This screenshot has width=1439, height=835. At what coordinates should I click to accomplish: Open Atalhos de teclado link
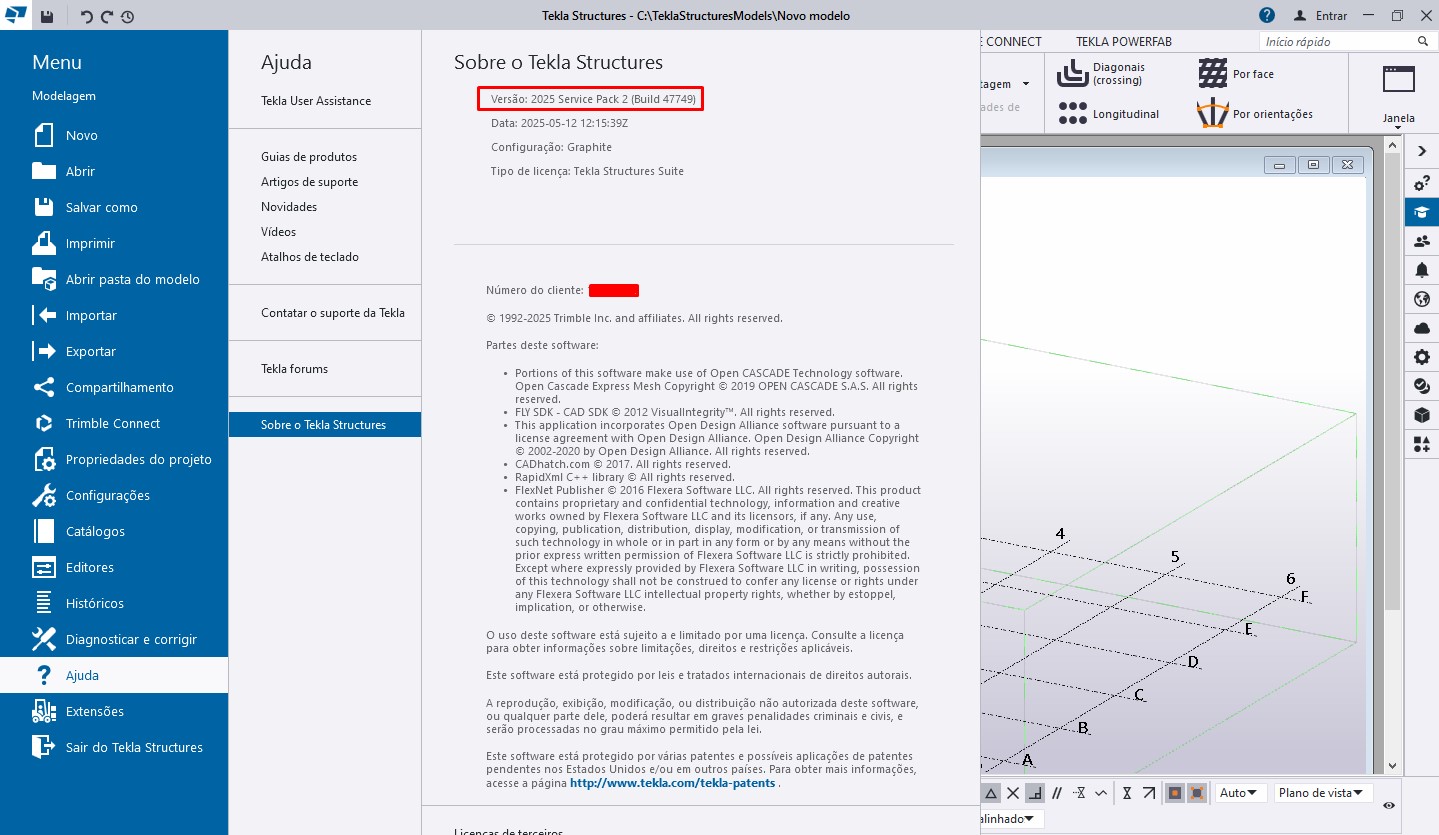click(x=310, y=257)
